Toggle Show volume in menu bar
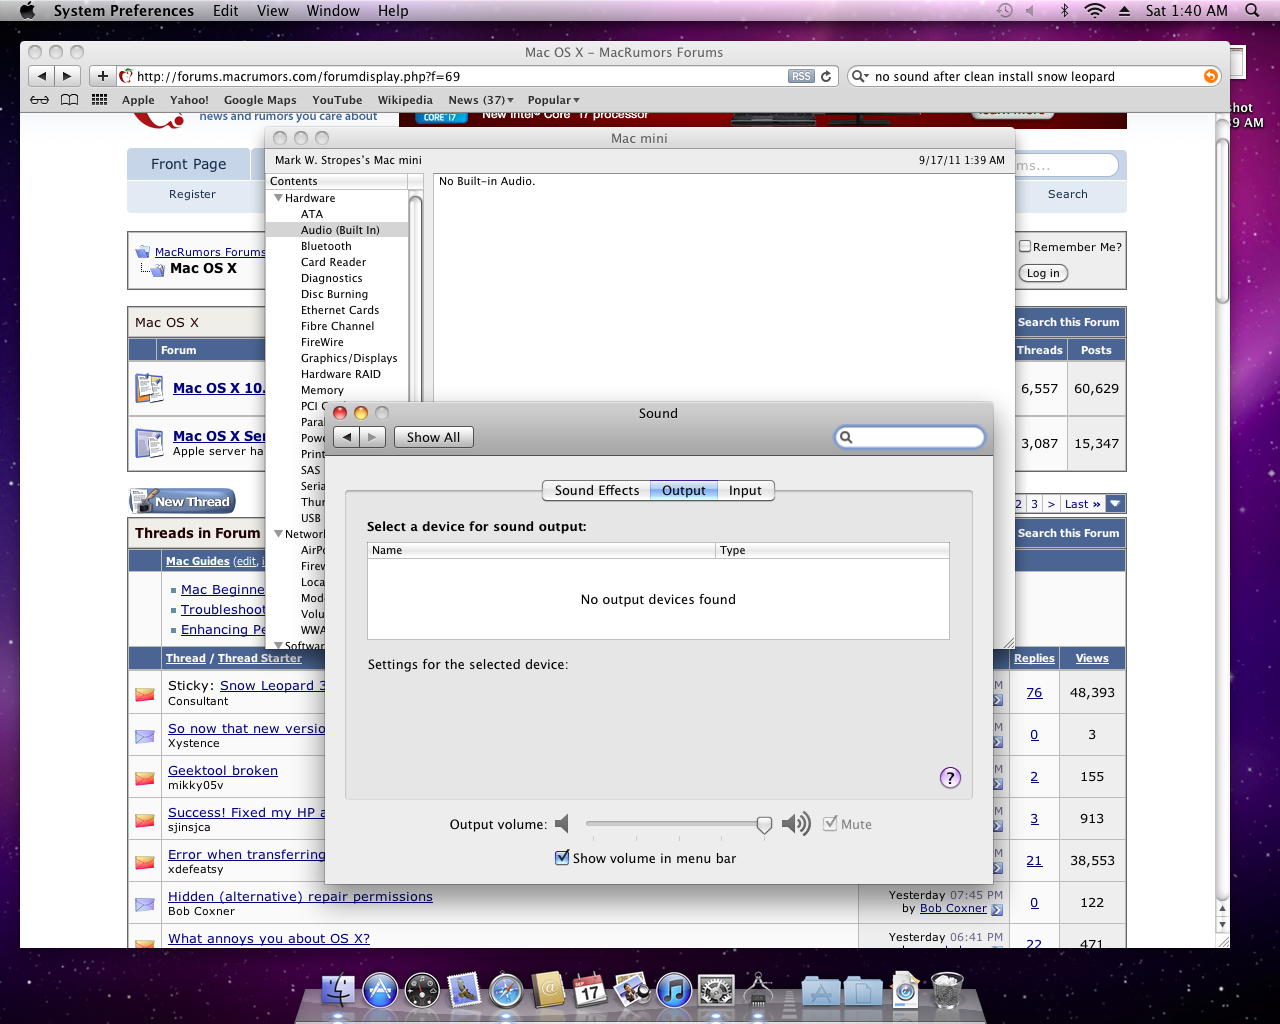The height and width of the screenshot is (1024, 1280). tap(562, 858)
